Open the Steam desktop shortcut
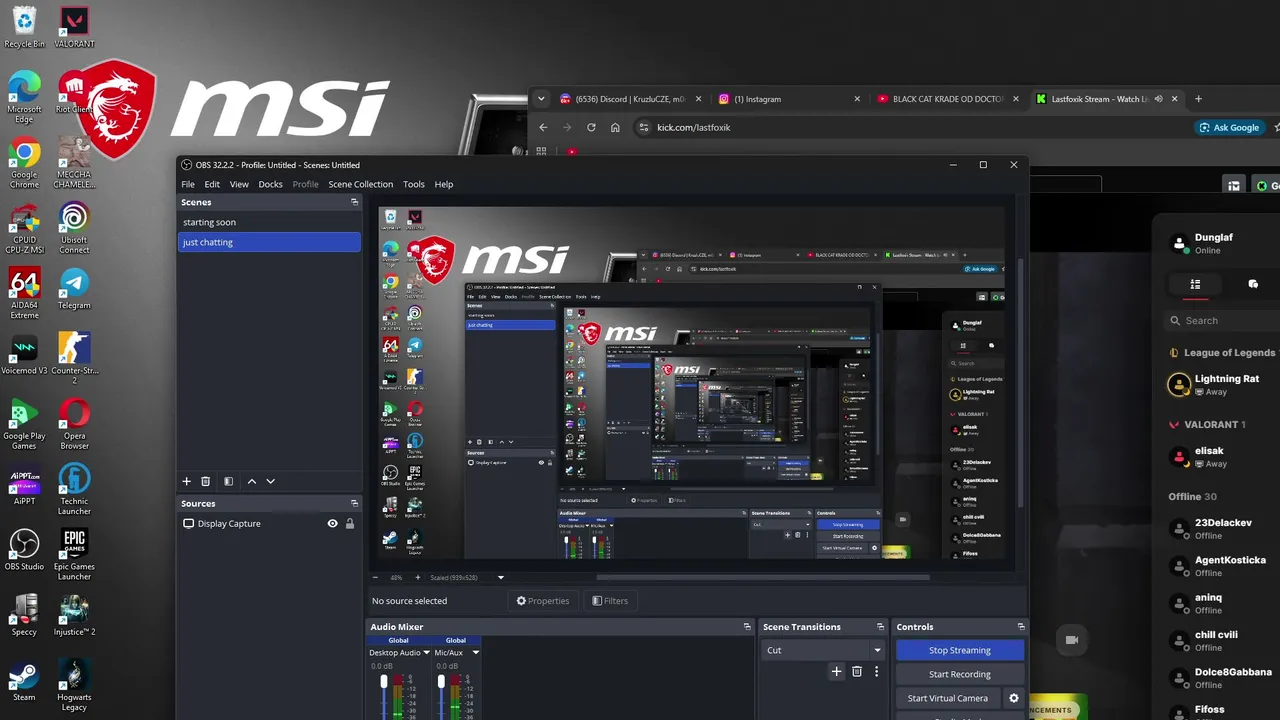1280x720 pixels. coord(24,679)
